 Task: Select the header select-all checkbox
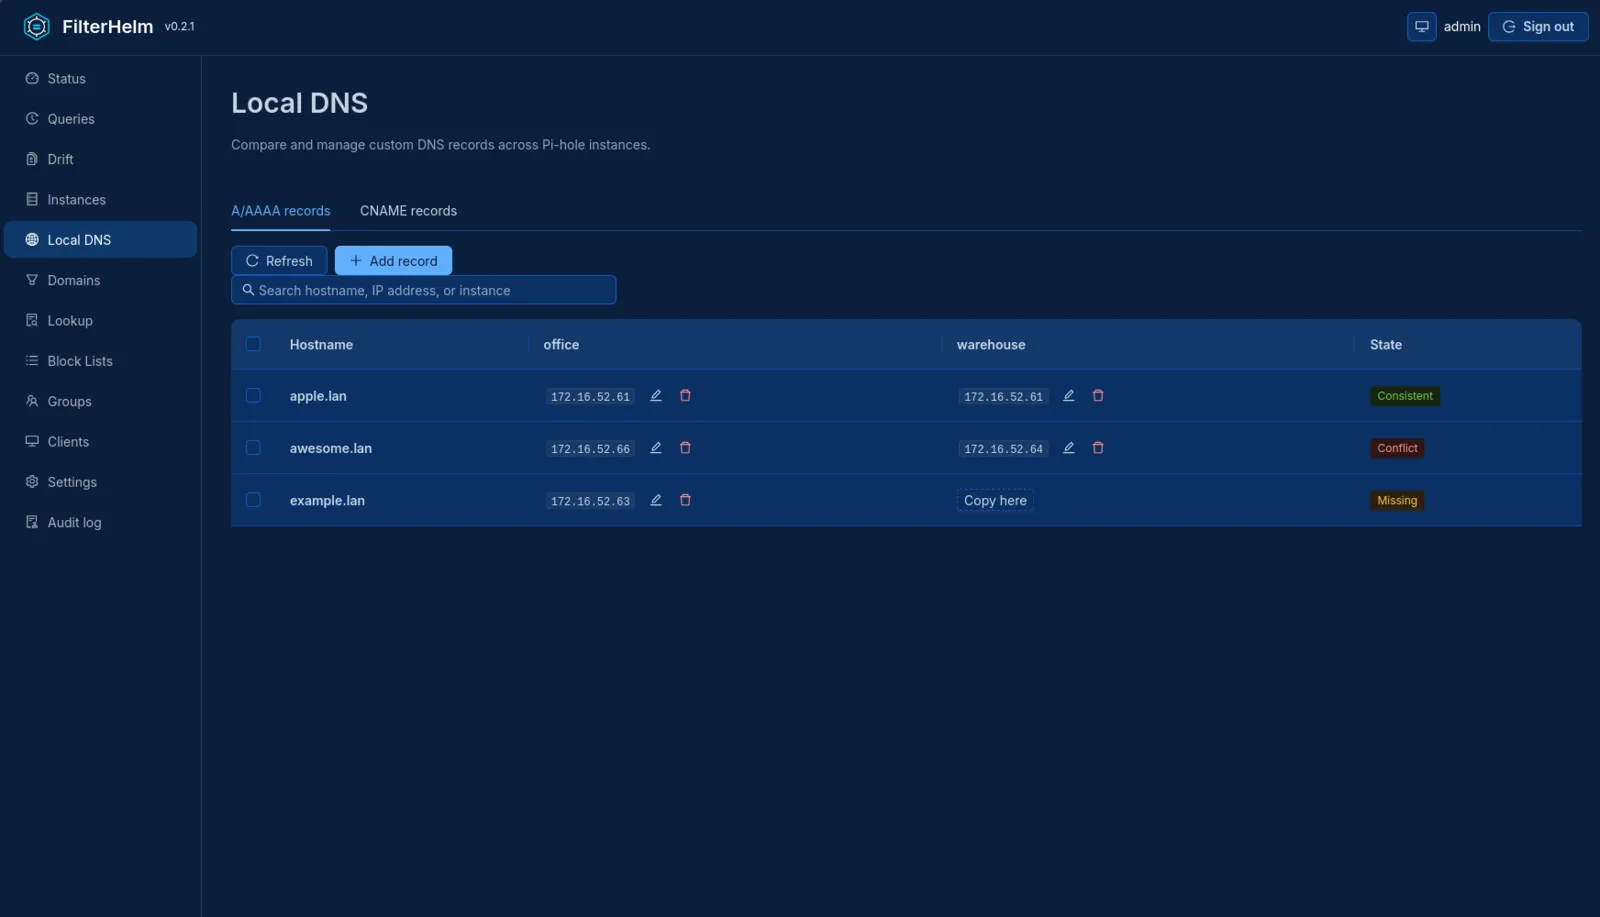point(253,344)
